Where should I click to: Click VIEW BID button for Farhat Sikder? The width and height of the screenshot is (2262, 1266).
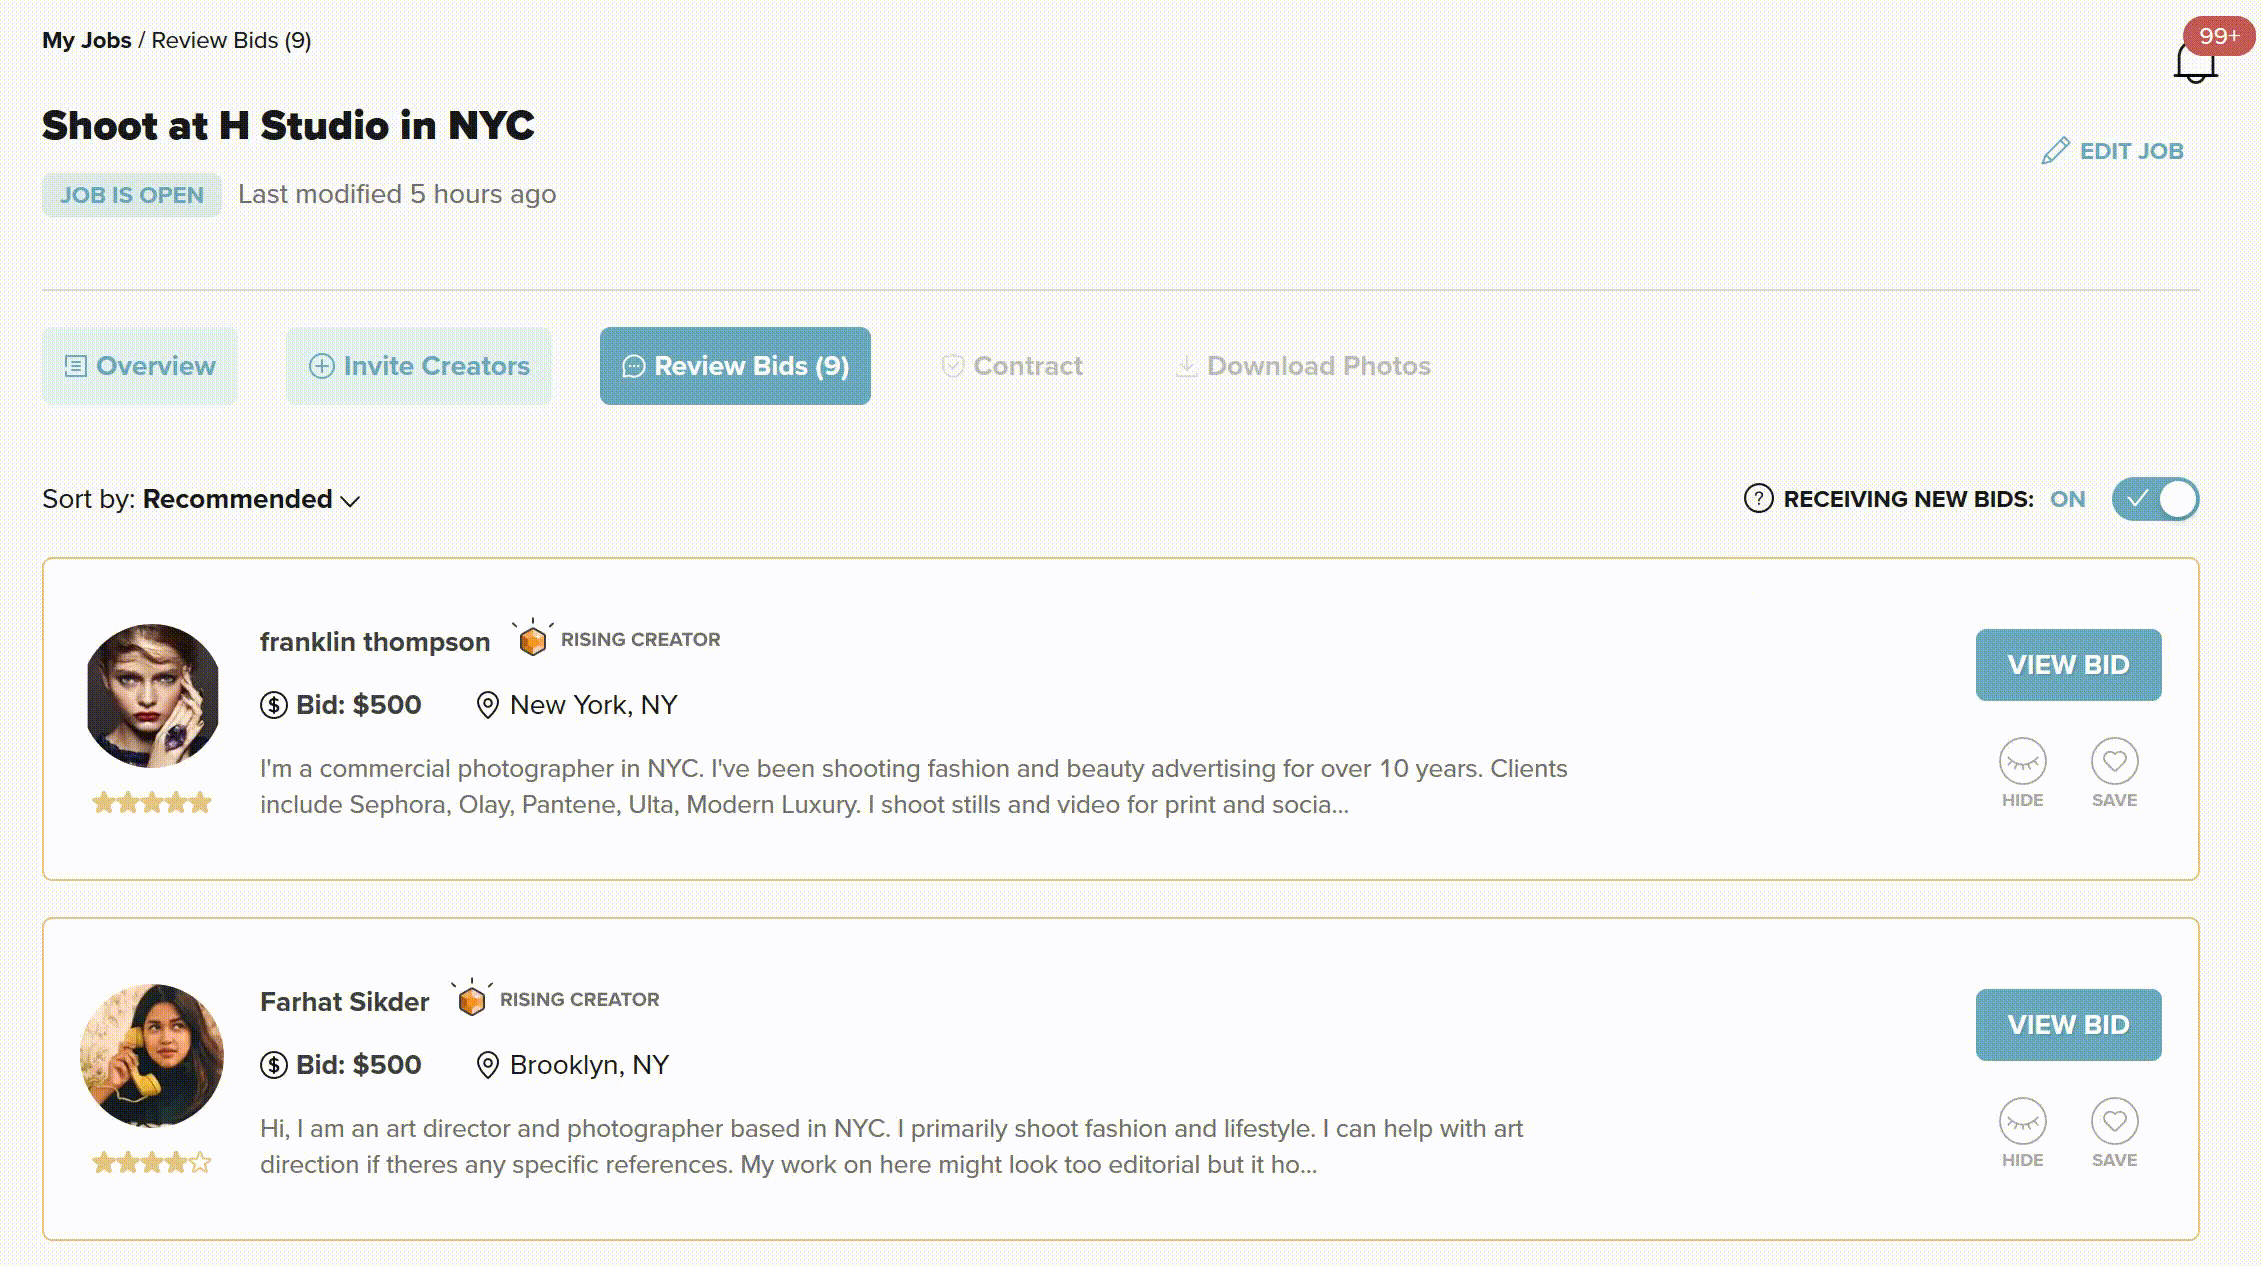click(2066, 1024)
